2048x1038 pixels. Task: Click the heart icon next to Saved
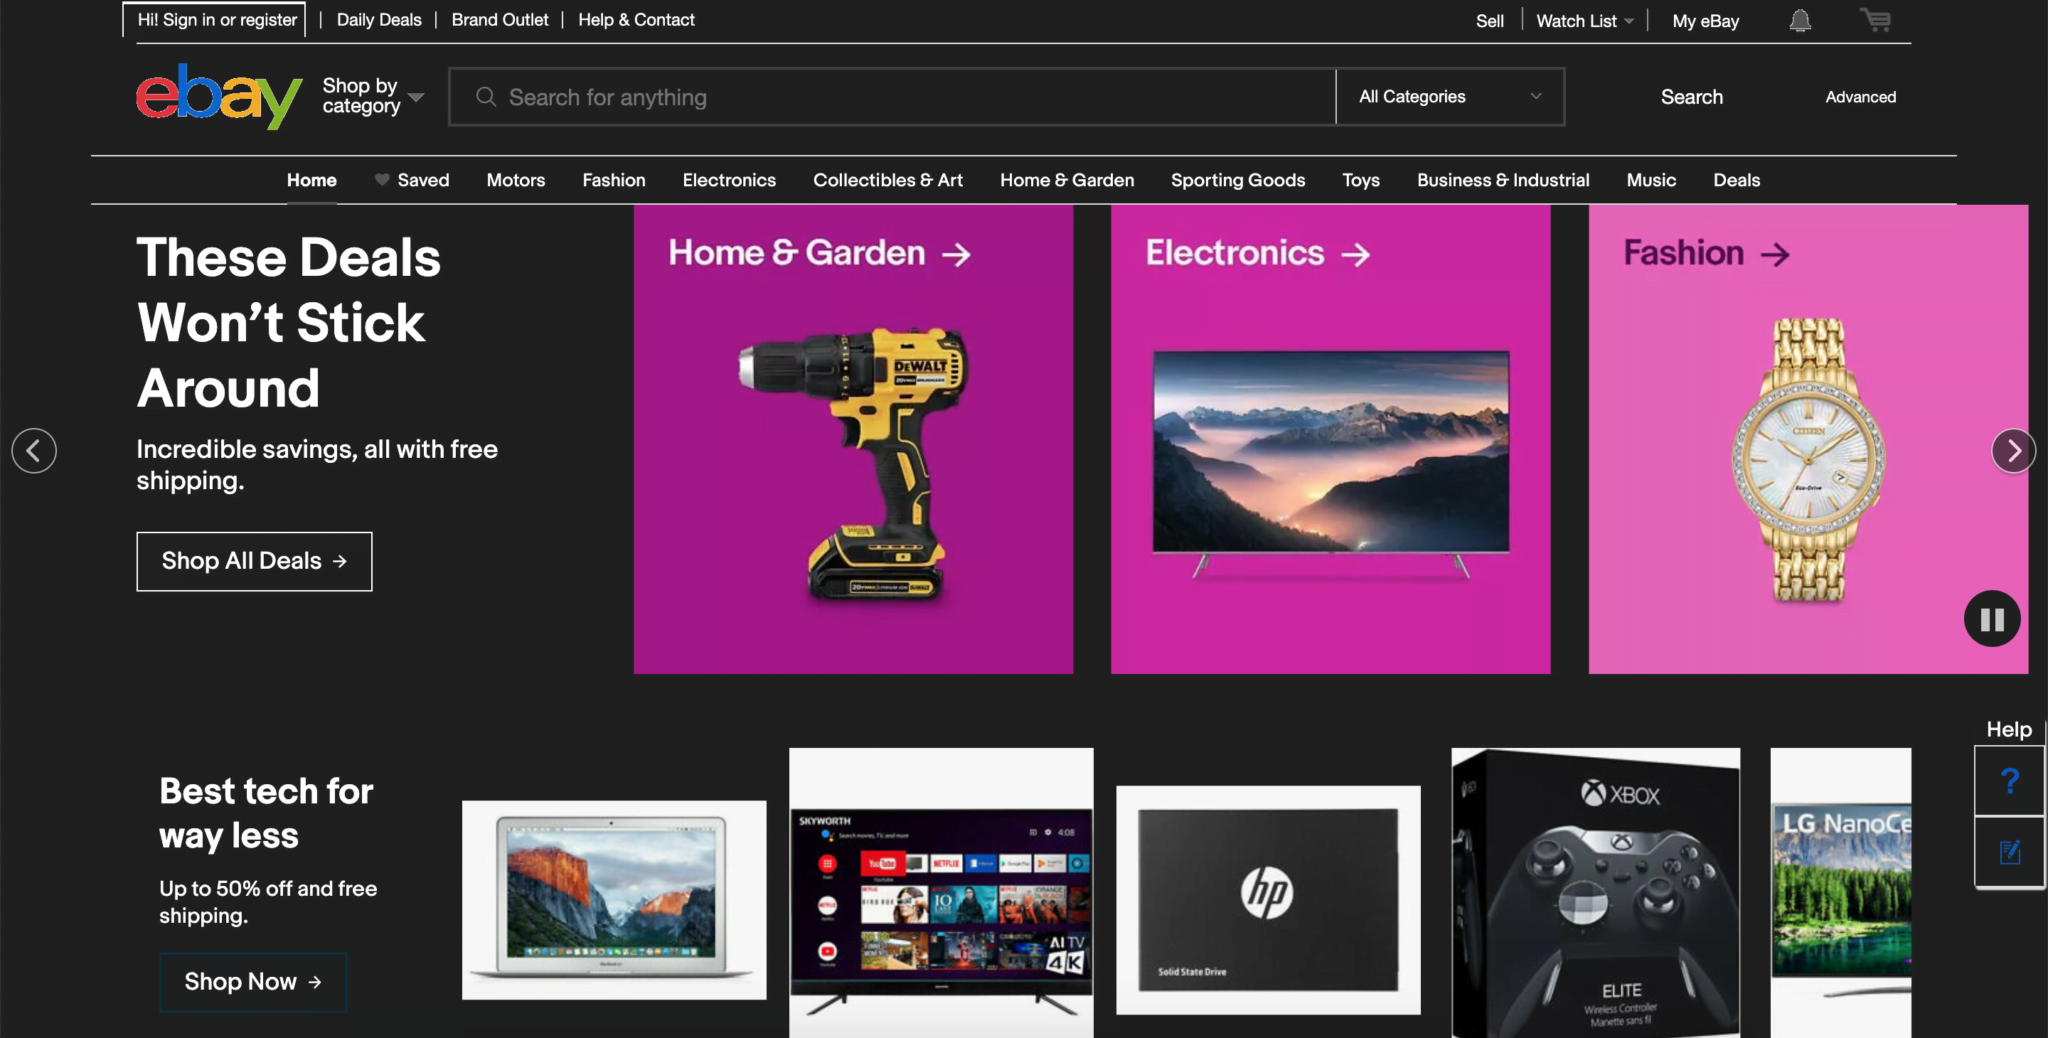pos(381,180)
